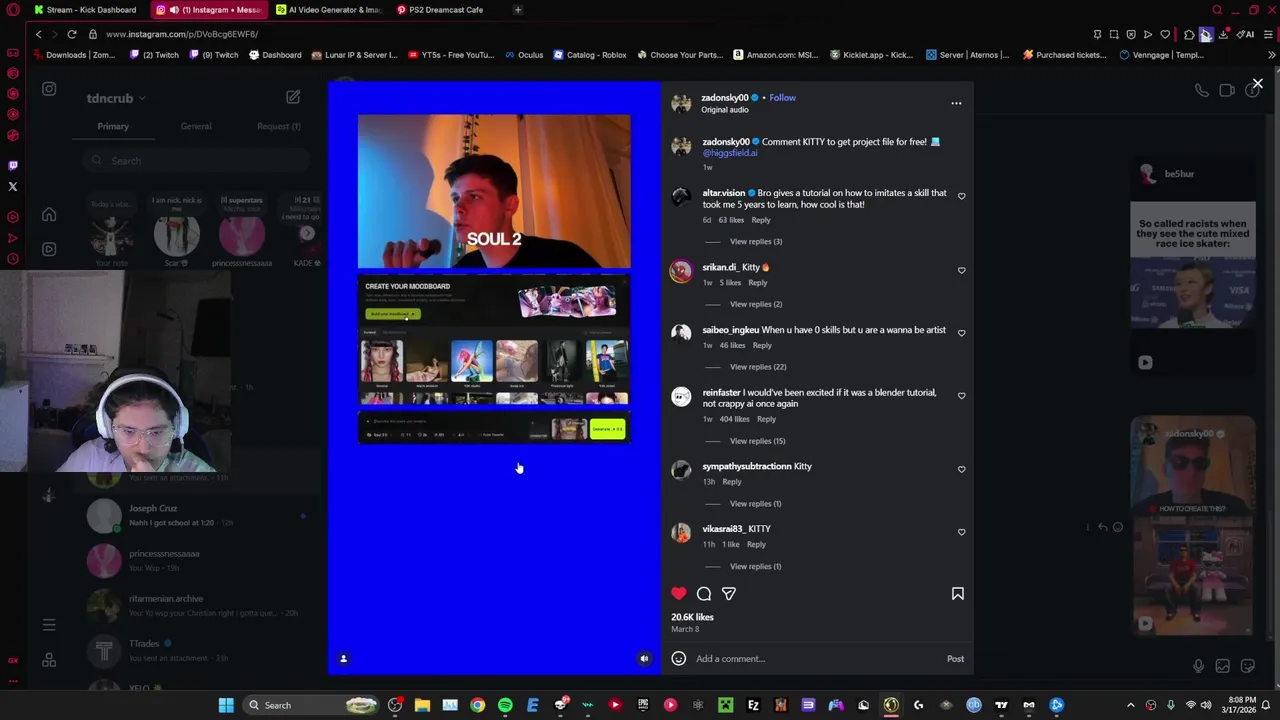1280x720 pixels.
Task: Open the tdncrub account switcher chevron
Action: (142, 99)
